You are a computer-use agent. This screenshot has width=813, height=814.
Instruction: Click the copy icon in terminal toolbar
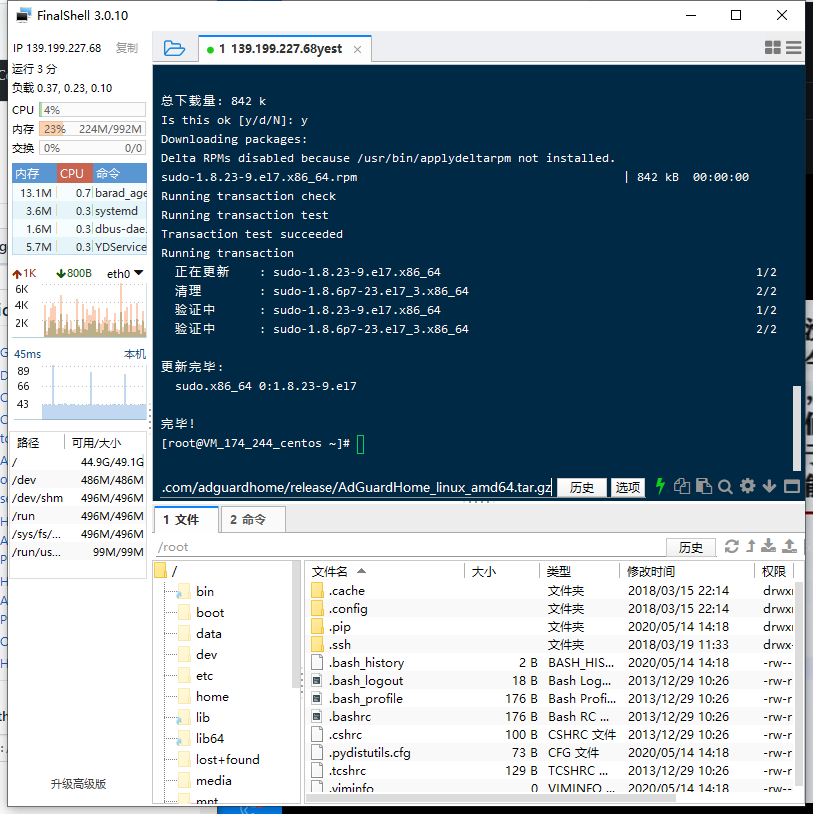click(x=682, y=487)
